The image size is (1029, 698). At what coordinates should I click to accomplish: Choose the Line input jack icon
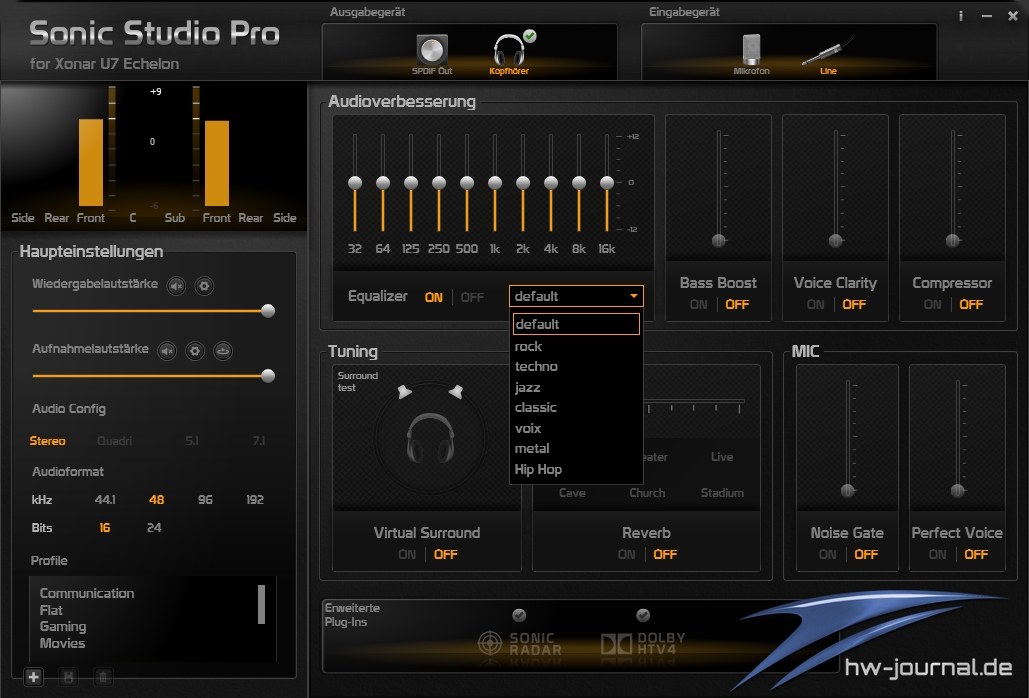[x=827, y=51]
